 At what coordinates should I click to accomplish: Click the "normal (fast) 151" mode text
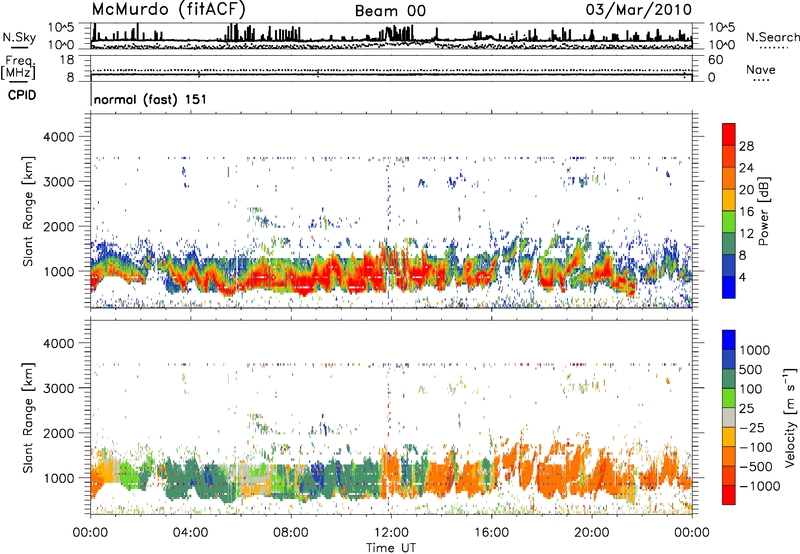pyautogui.click(x=150, y=99)
